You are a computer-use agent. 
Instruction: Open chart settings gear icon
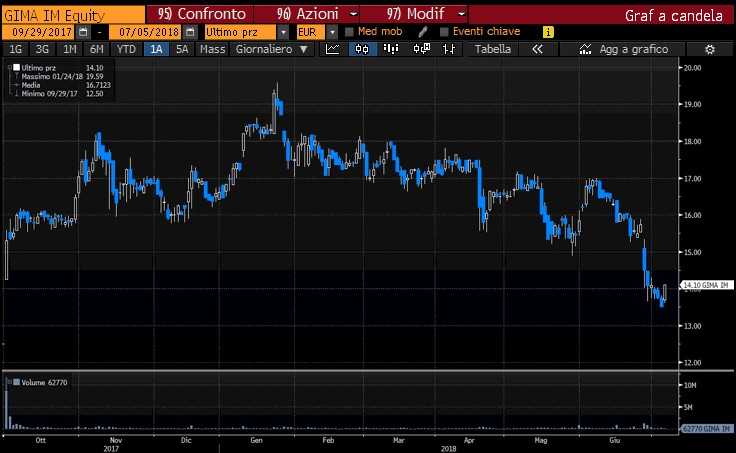click(710, 48)
